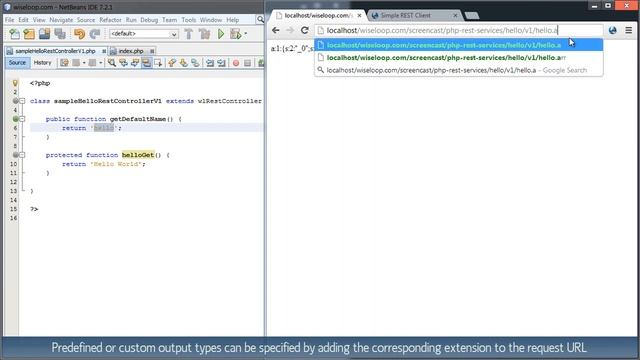The image size is (640, 360).
Task: Open the Window menu
Action: (x=211, y=20)
